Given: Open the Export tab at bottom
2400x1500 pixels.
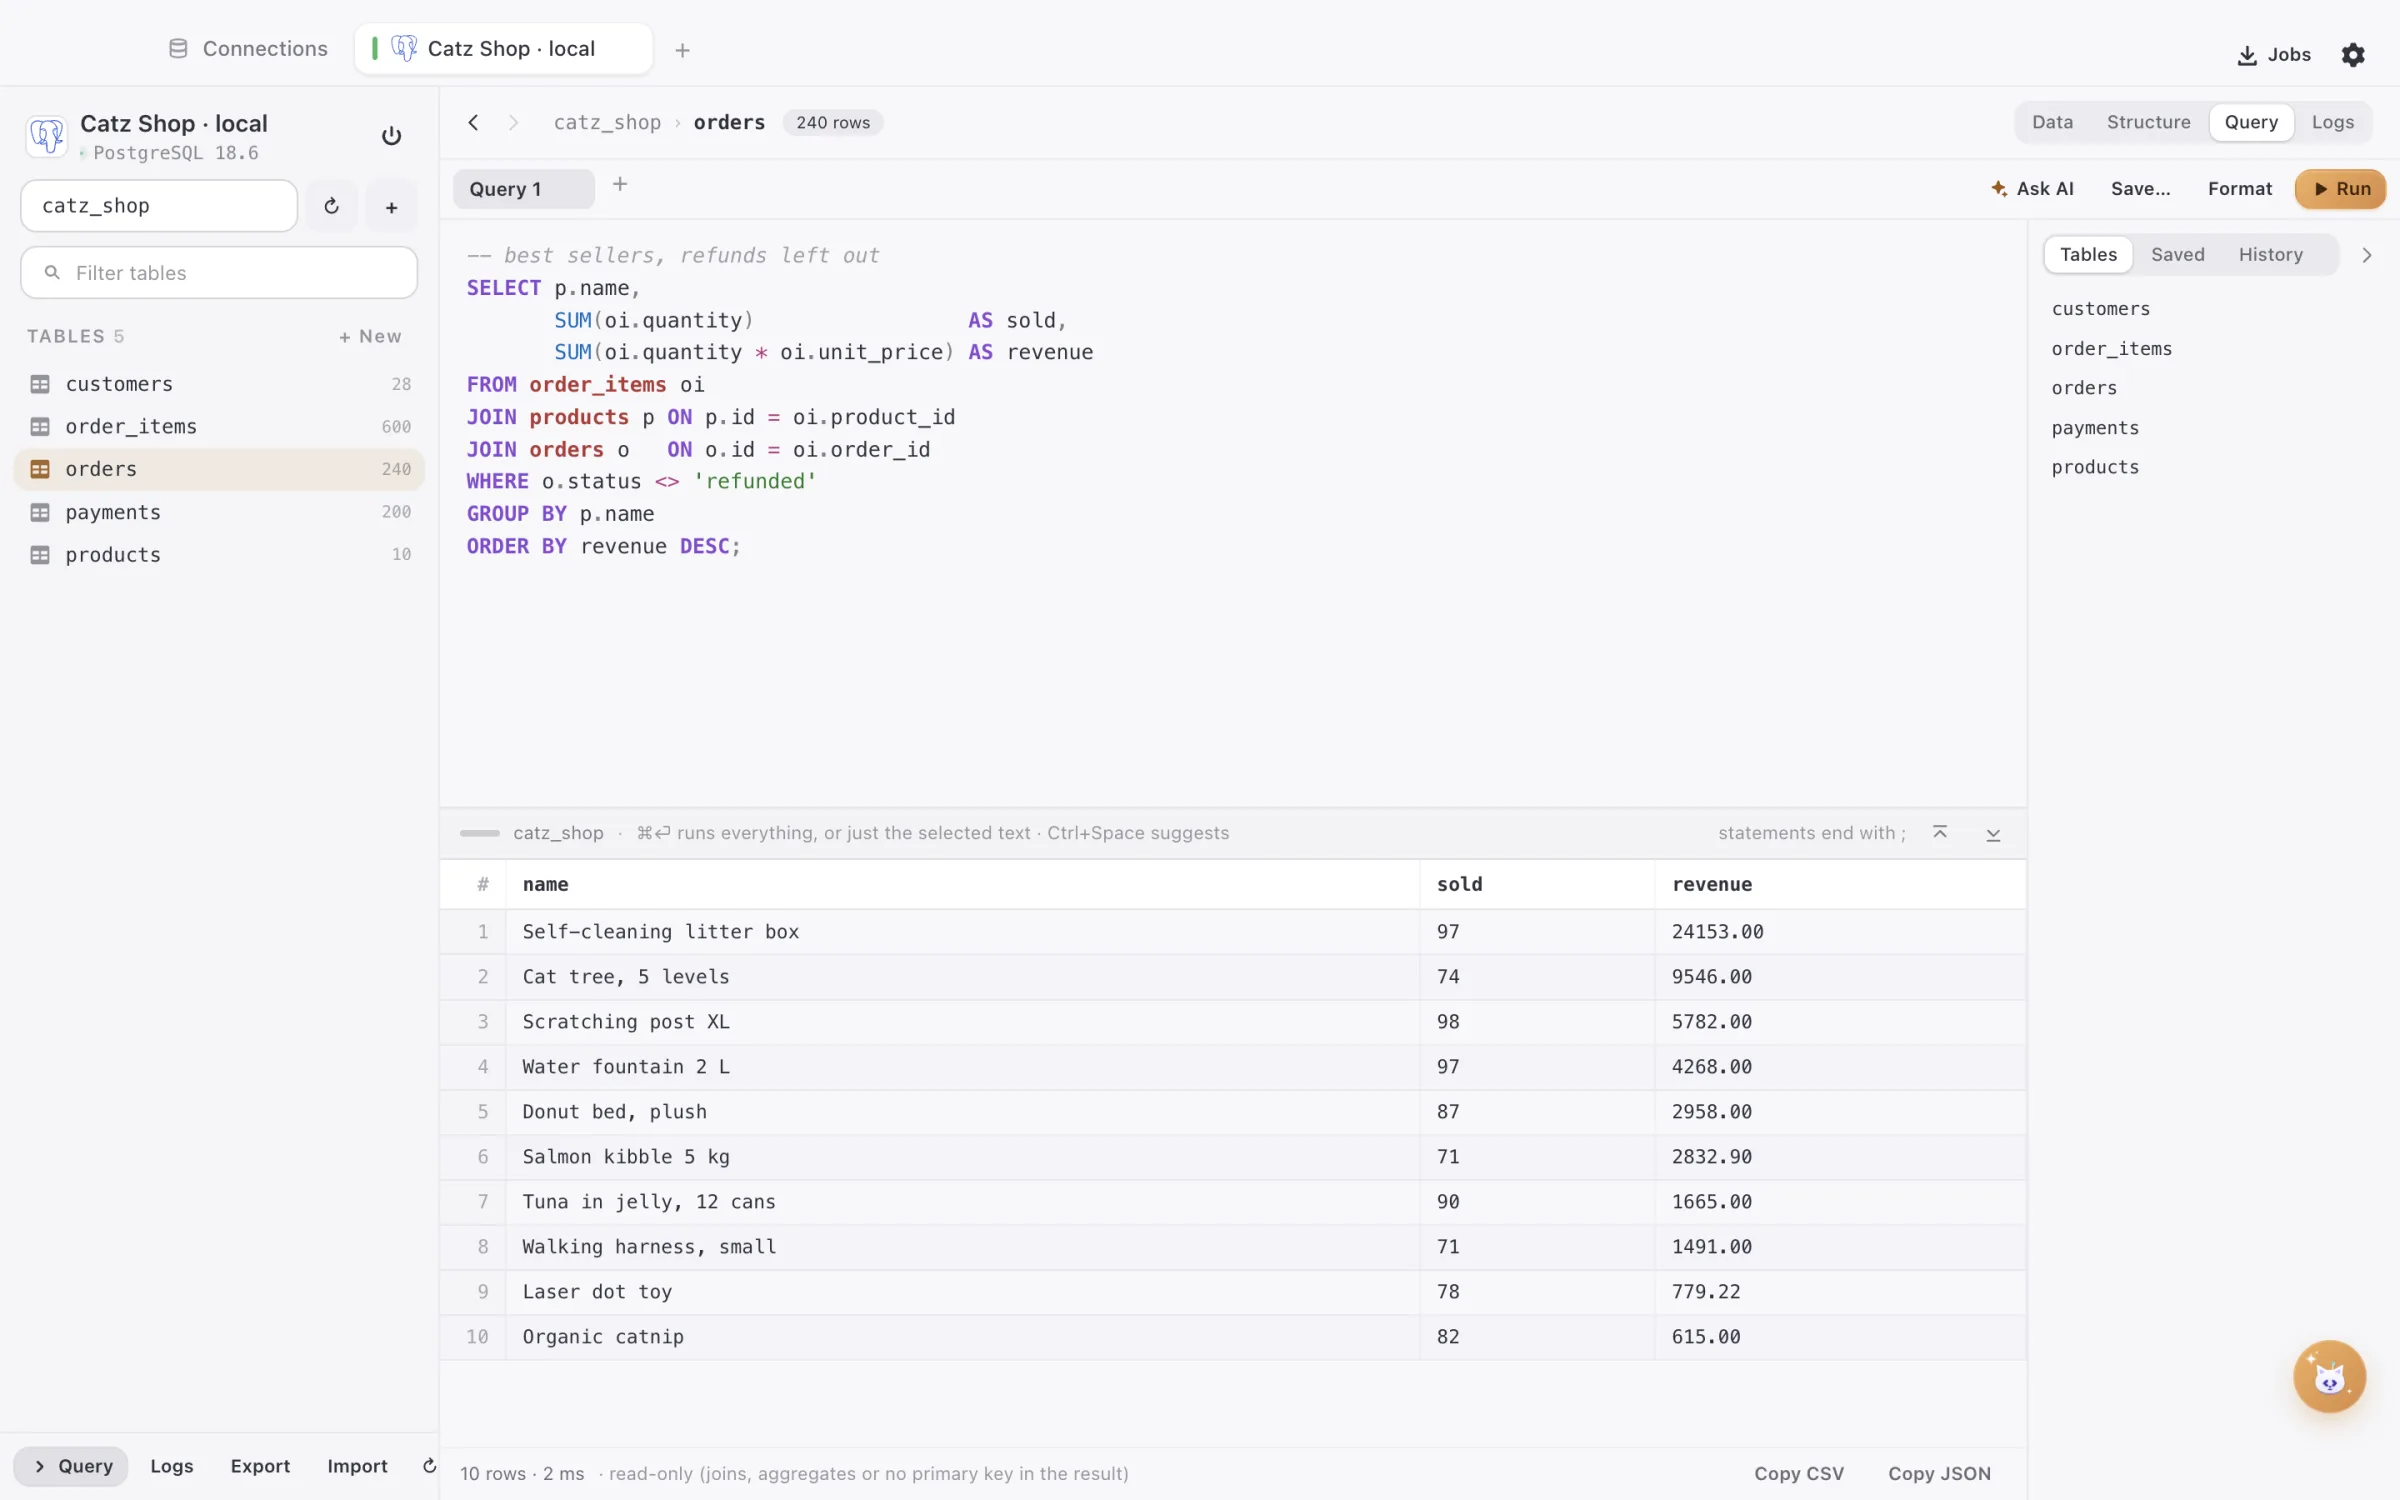Looking at the screenshot, I should [260, 1466].
